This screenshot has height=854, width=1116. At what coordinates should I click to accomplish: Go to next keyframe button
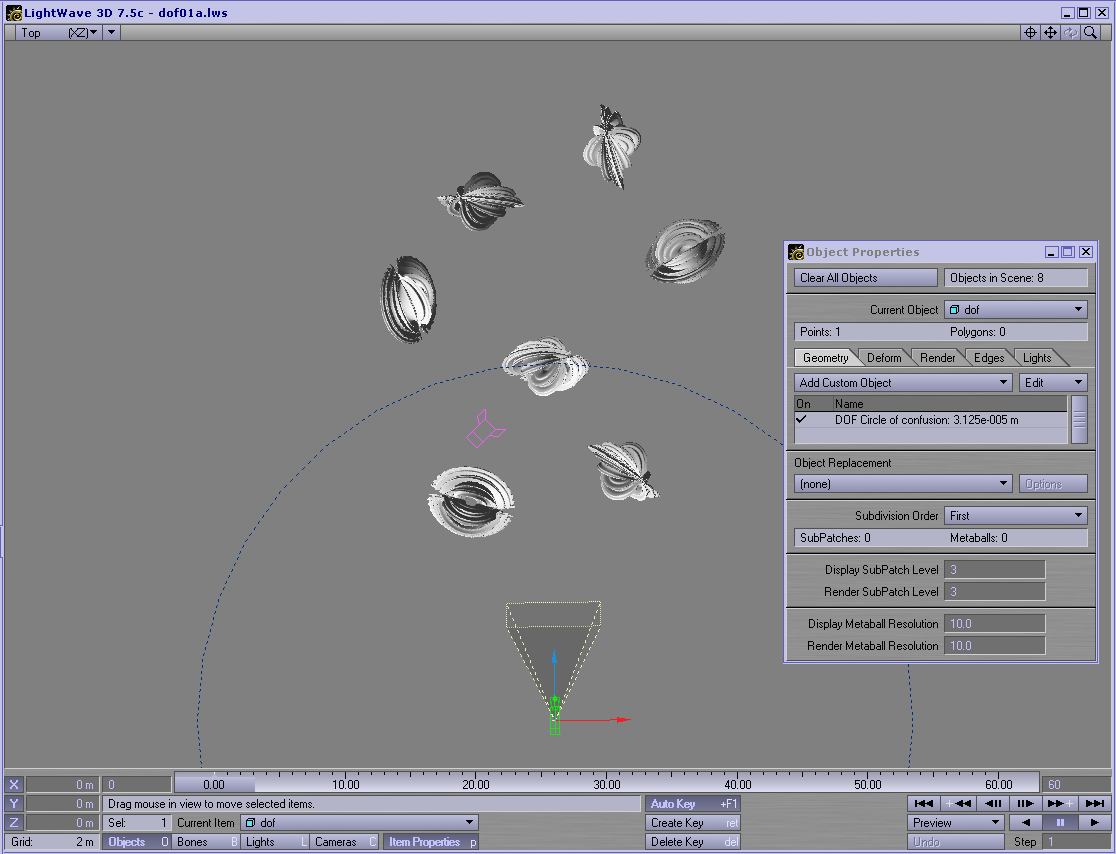(1060, 803)
